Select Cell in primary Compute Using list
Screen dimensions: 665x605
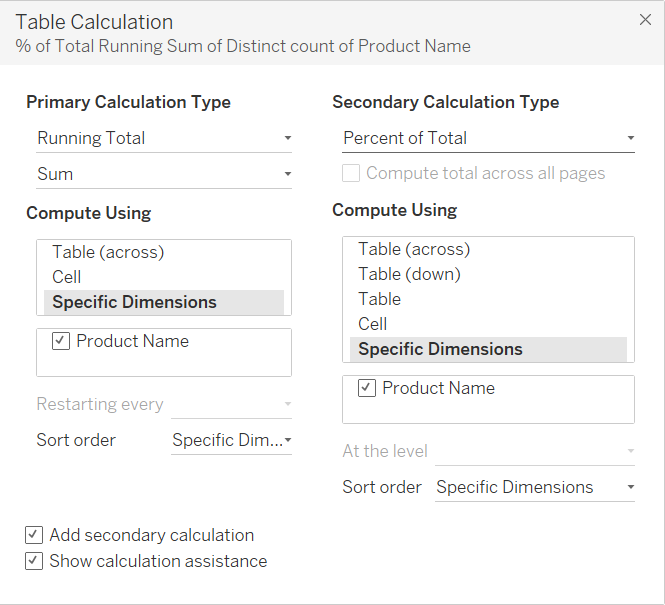tap(67, 277)
